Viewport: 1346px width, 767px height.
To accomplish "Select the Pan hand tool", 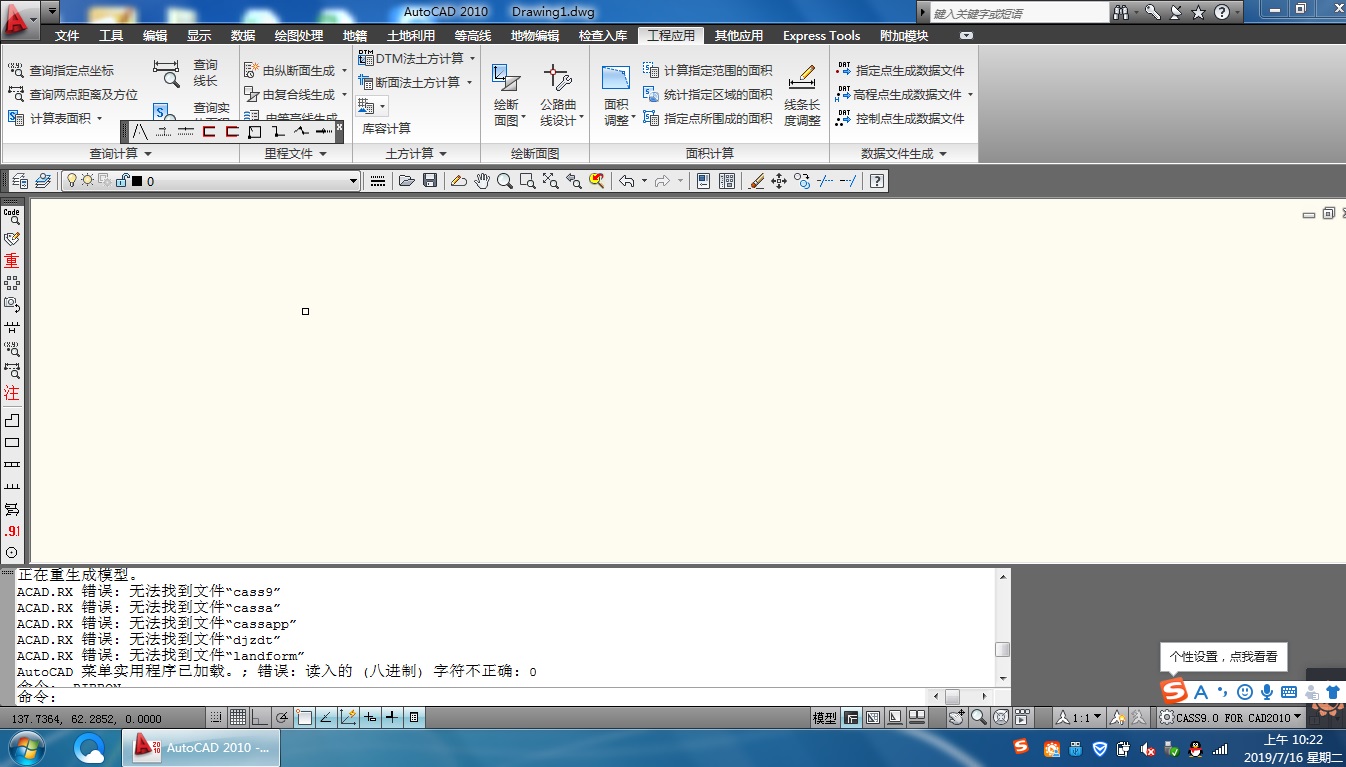I will [482, 181].
